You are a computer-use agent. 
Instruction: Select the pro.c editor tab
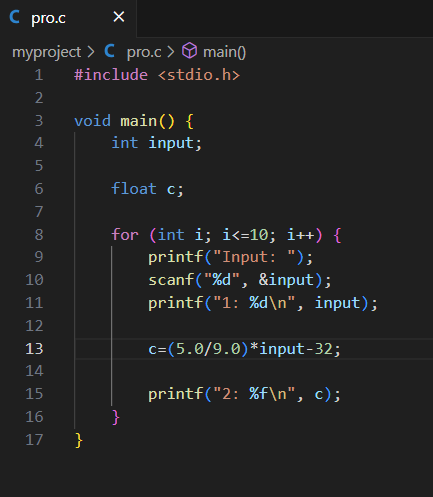coord(68,18)
